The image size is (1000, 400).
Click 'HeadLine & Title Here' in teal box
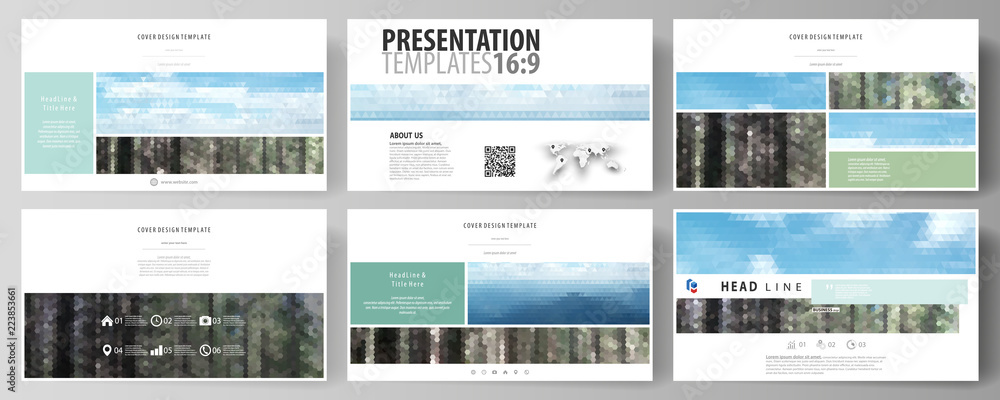coord(408,279)
